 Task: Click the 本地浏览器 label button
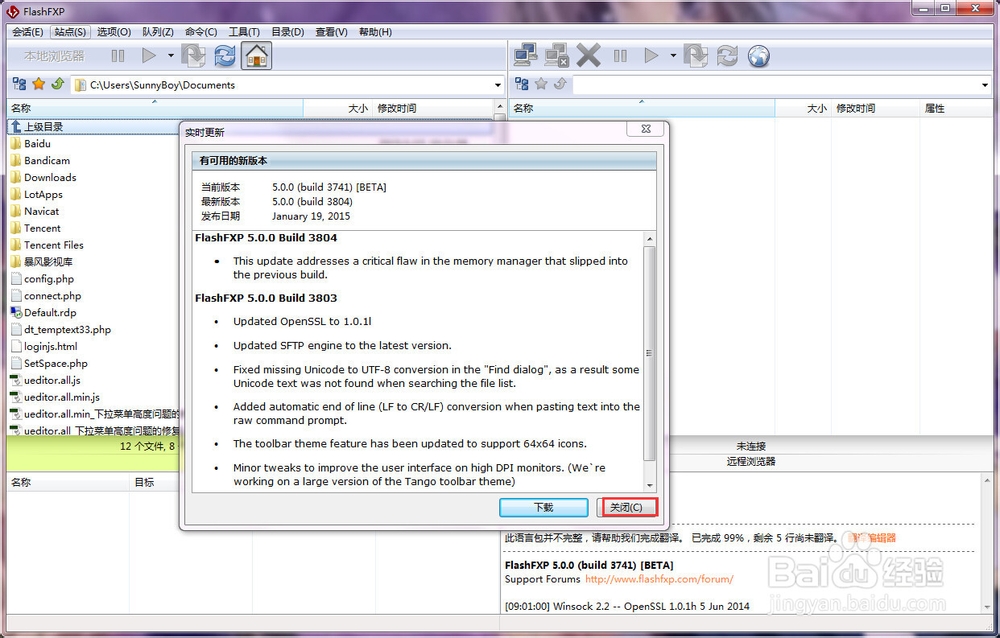tap(54, 56)
